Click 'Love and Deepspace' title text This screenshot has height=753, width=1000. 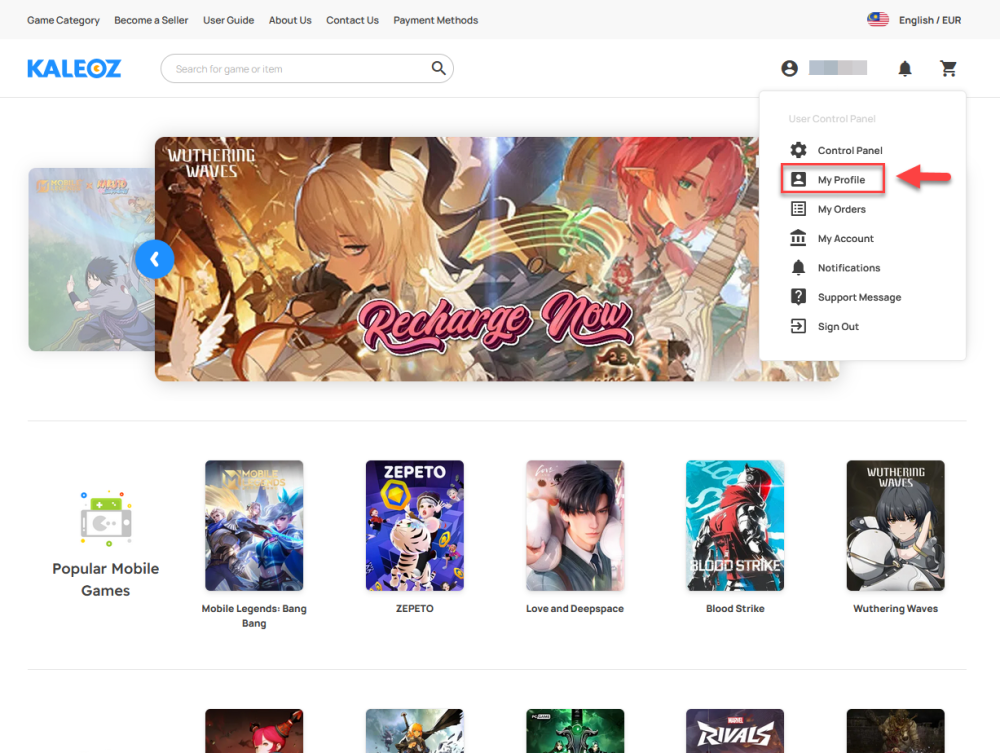[575, 608]
